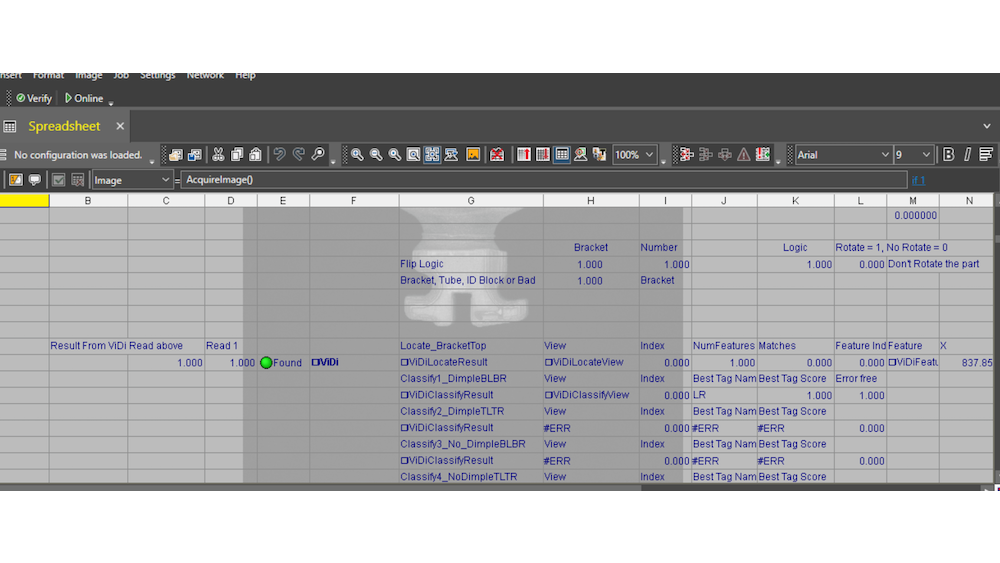The image size is (1000, 563).
Task: Select column H header
Action: click(x=591, y=201)
